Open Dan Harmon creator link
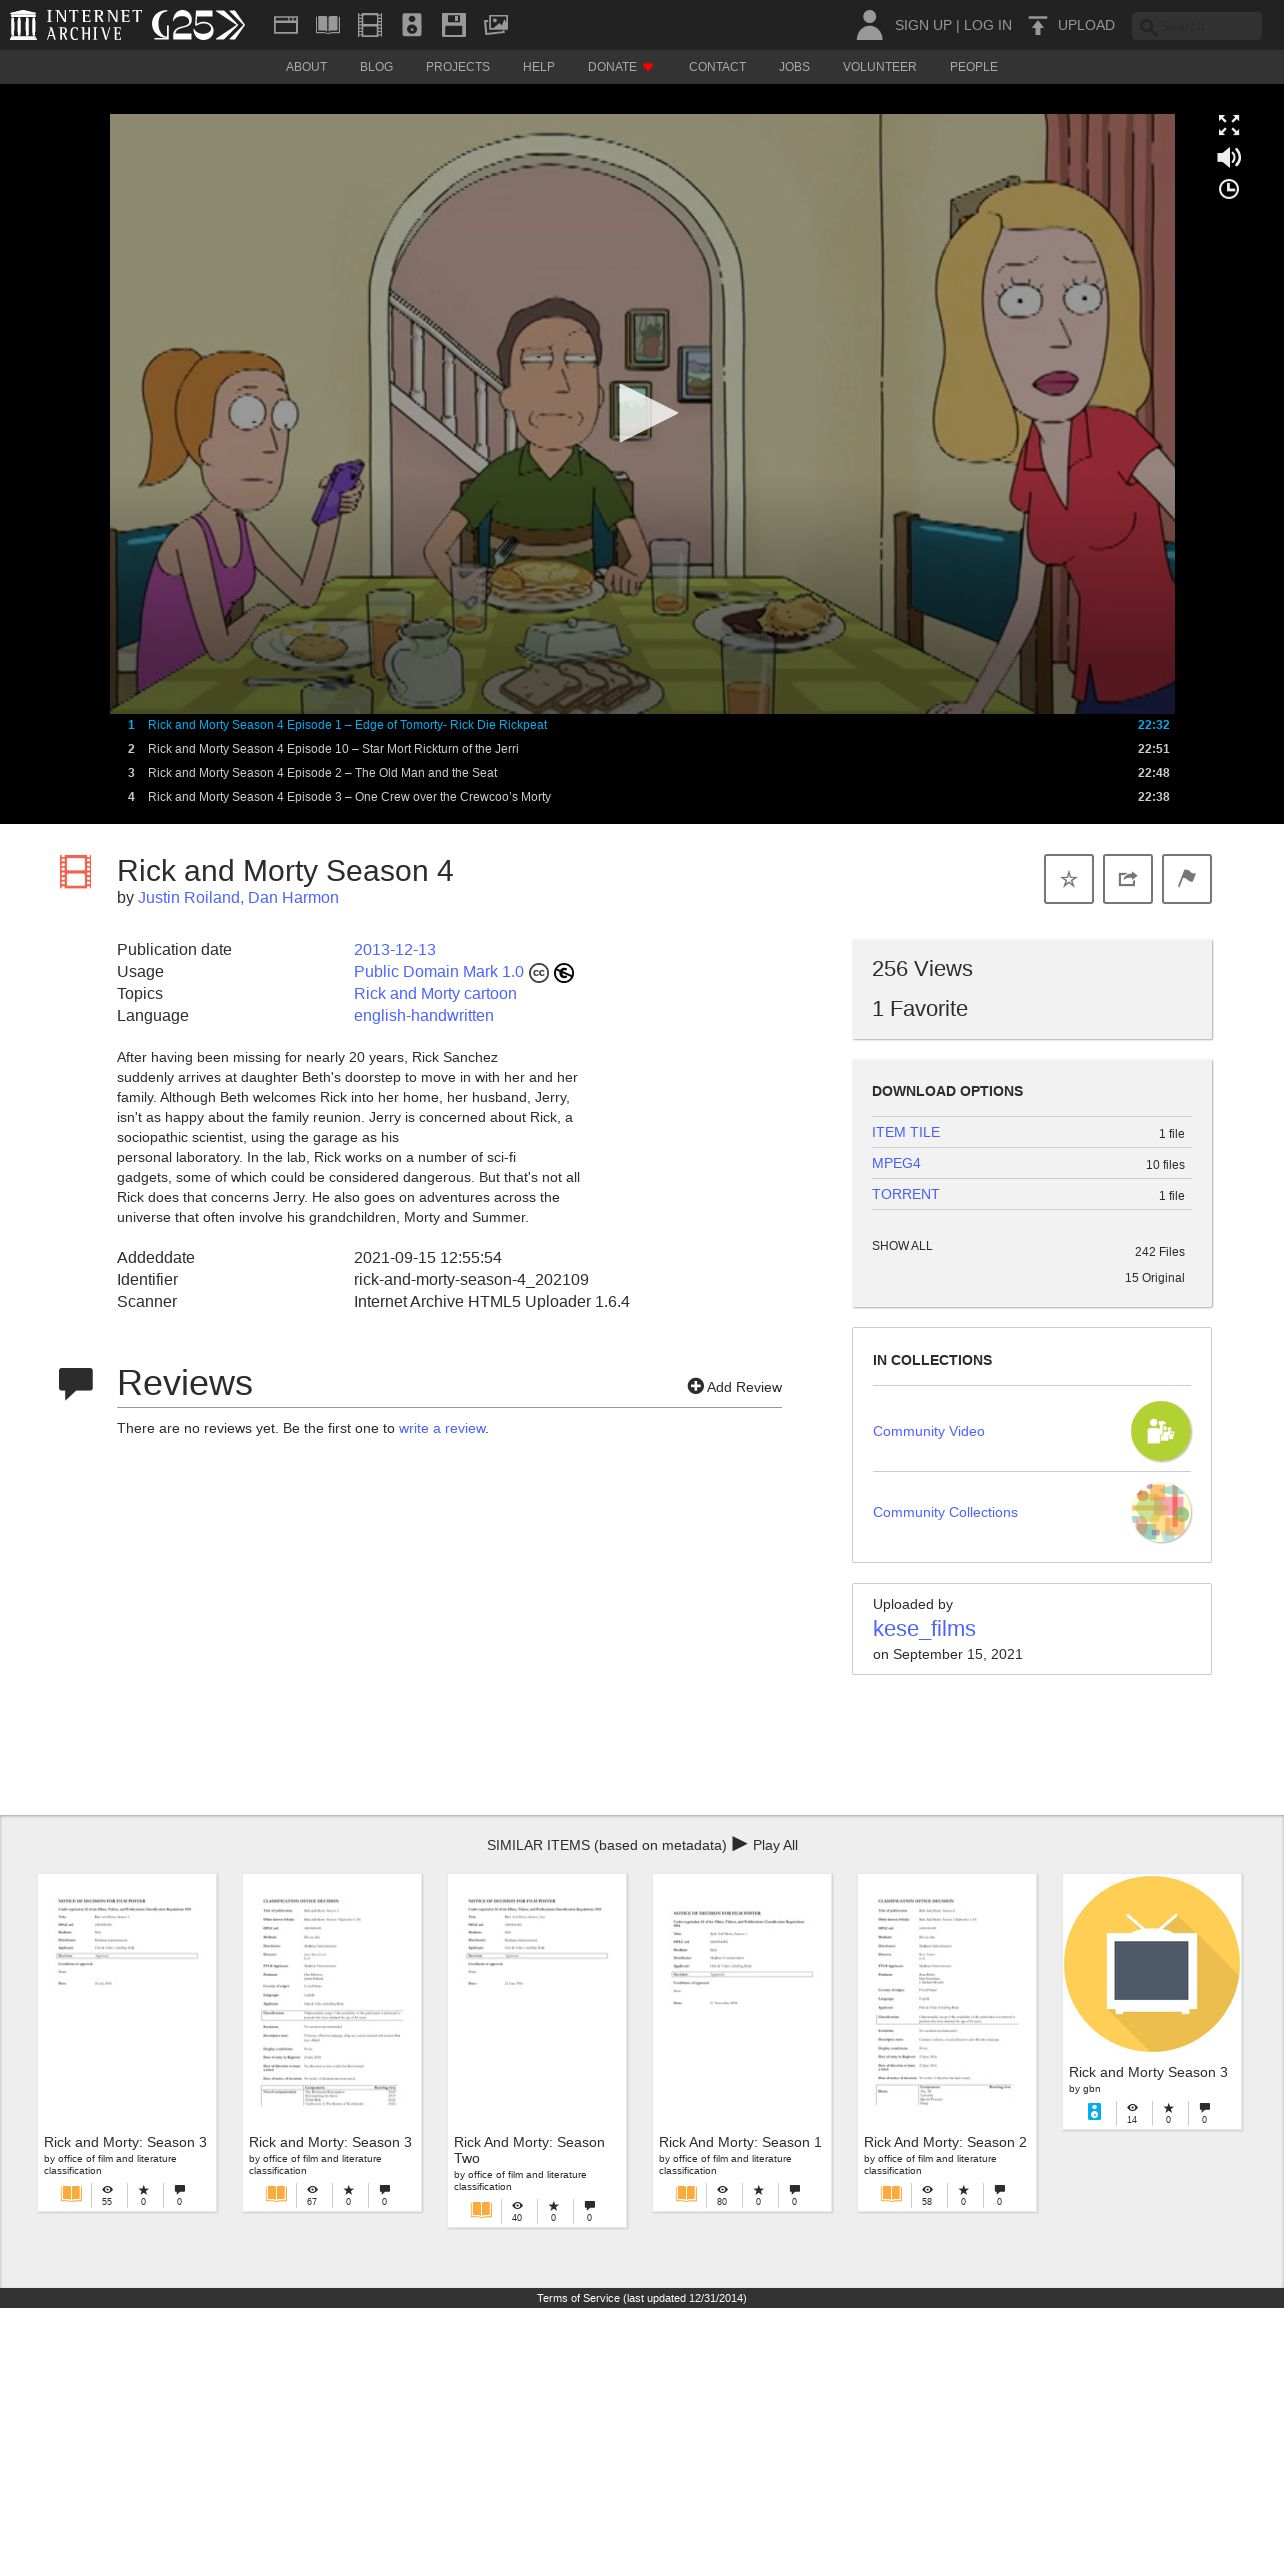 pyautogui.click(x=293, y=898)
